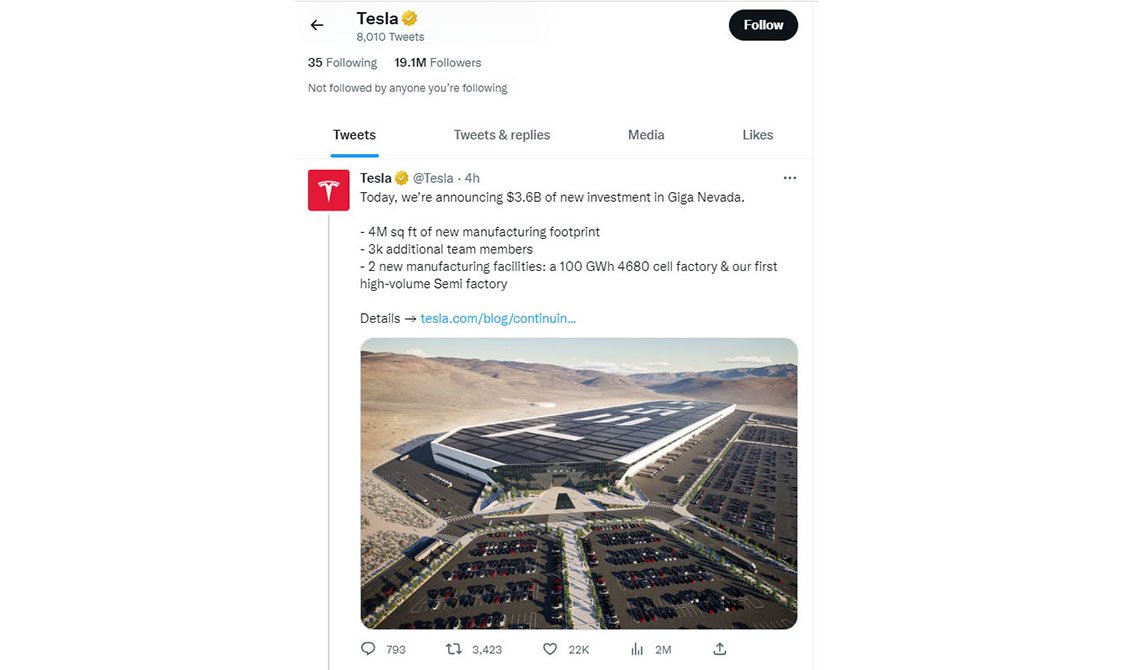Screen dimensions: 1140x670
Task: Click the 4h tweet timestamp
Action: click(472, 178)
